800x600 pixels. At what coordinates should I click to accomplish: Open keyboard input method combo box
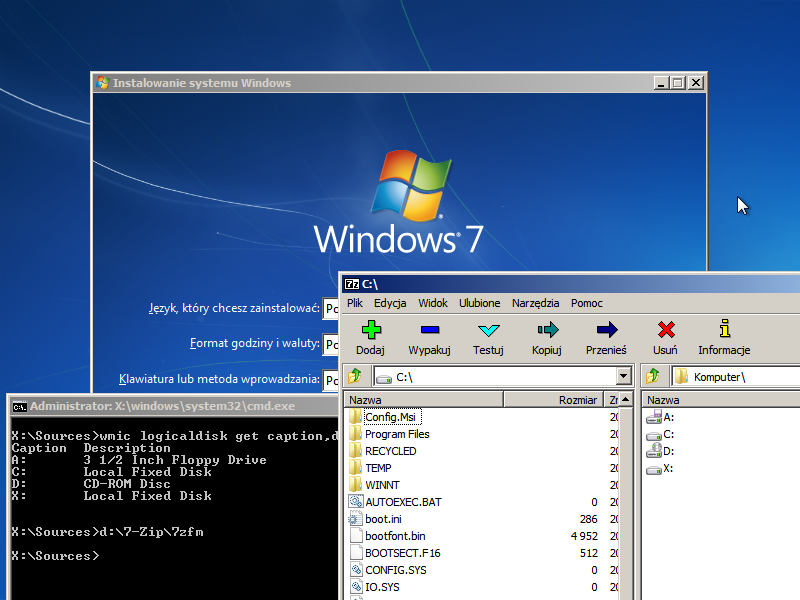331,380
